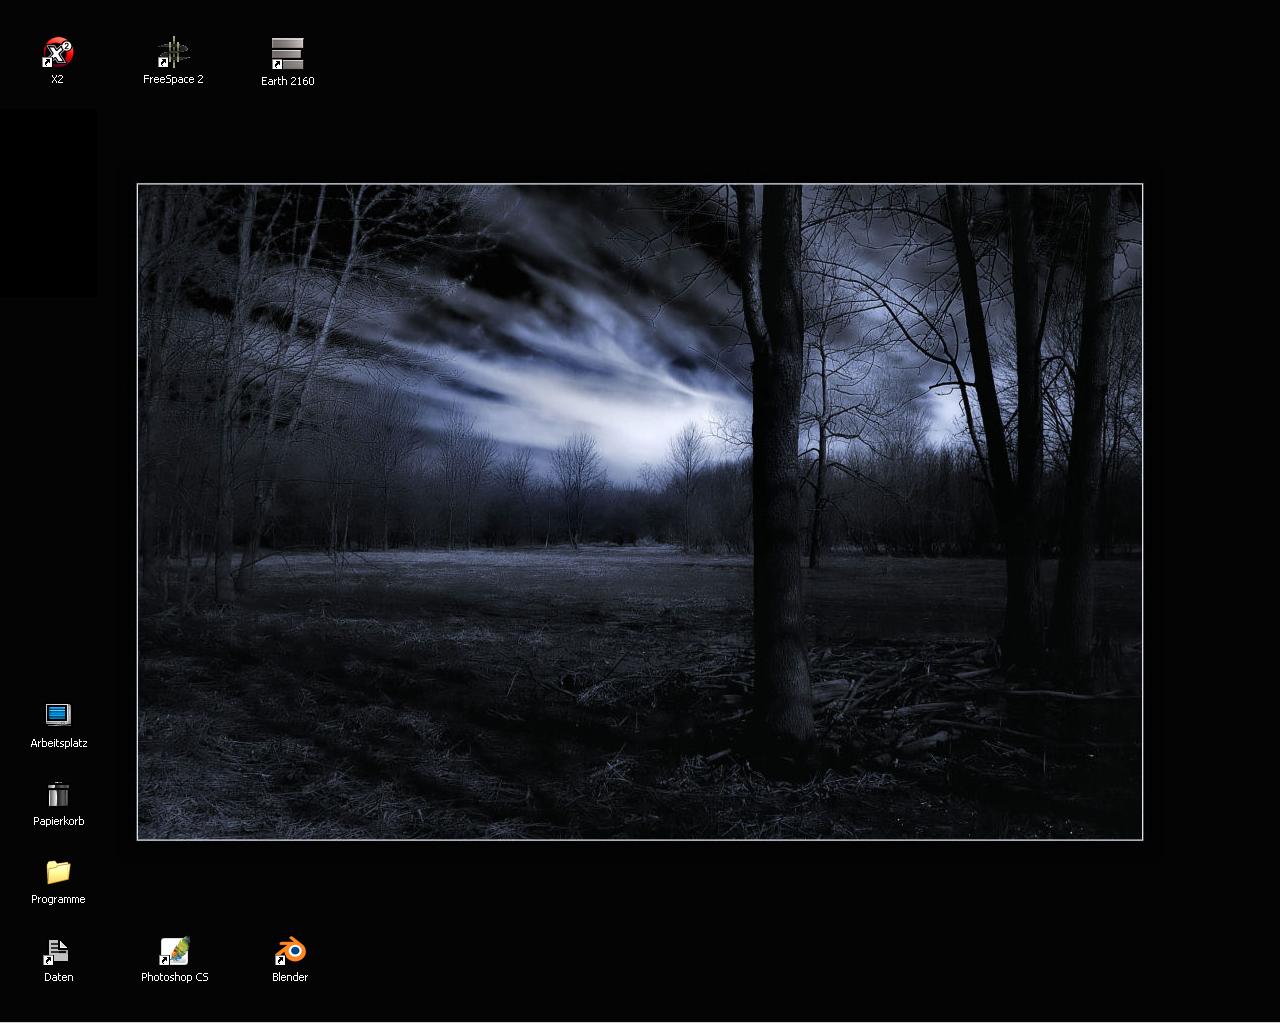Select the Papierkorb recycle bin icon
The image size is (1280, 1024).
(58, 794)
